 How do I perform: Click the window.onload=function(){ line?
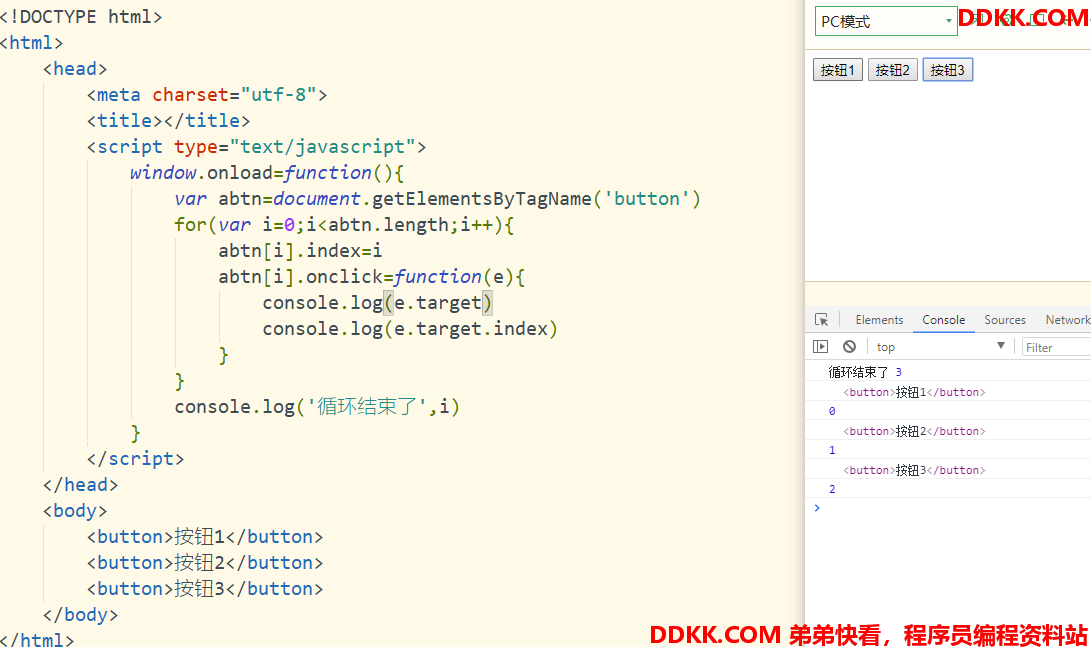(x=267, y=173)
